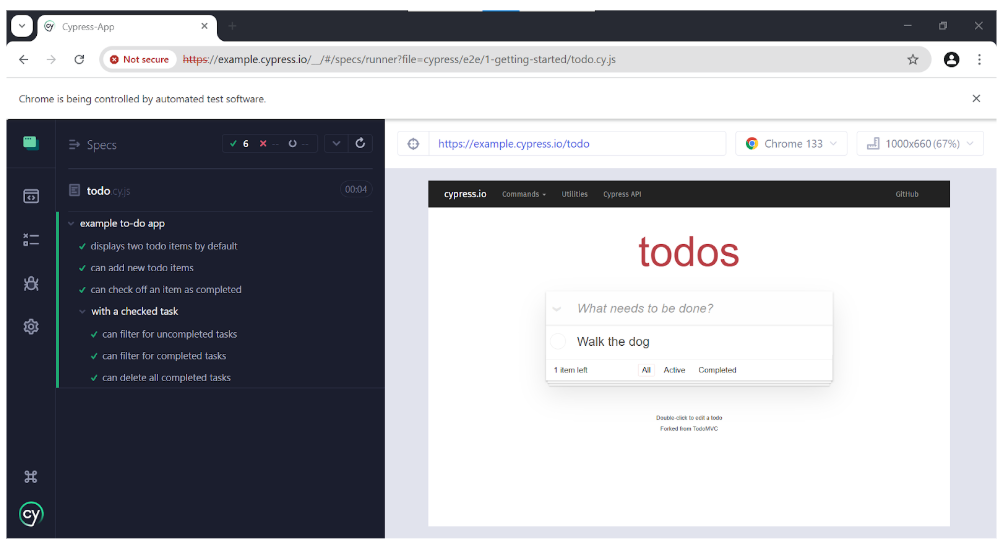This screenshot has width=1006, height=549.
Task: Reload the Chrome page
Action: pos(79,60)
